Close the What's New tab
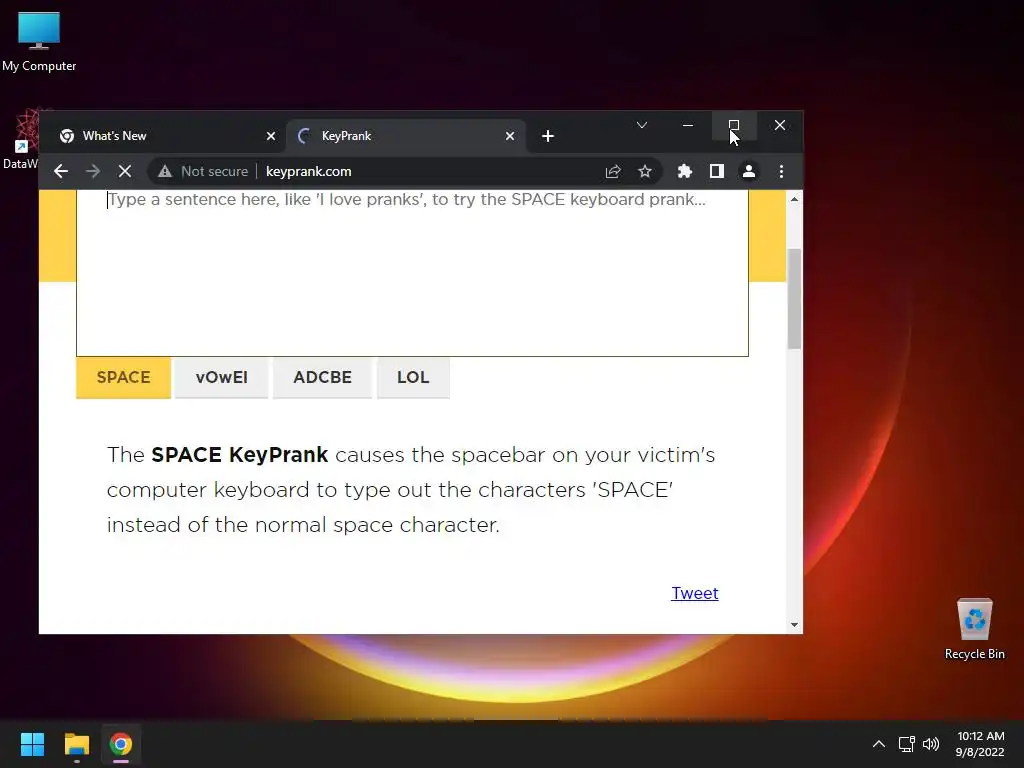Screen dimensions: 1024x768 coord(271,136)
